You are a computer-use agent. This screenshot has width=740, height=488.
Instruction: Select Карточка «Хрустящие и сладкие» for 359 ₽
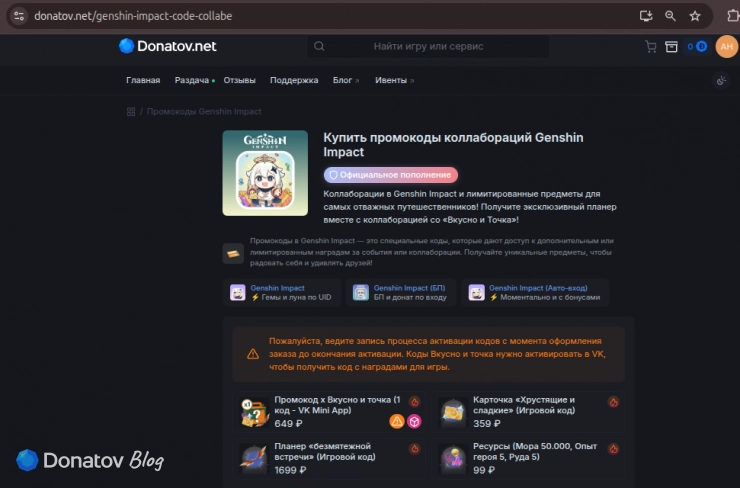click(x=528, y=412)
